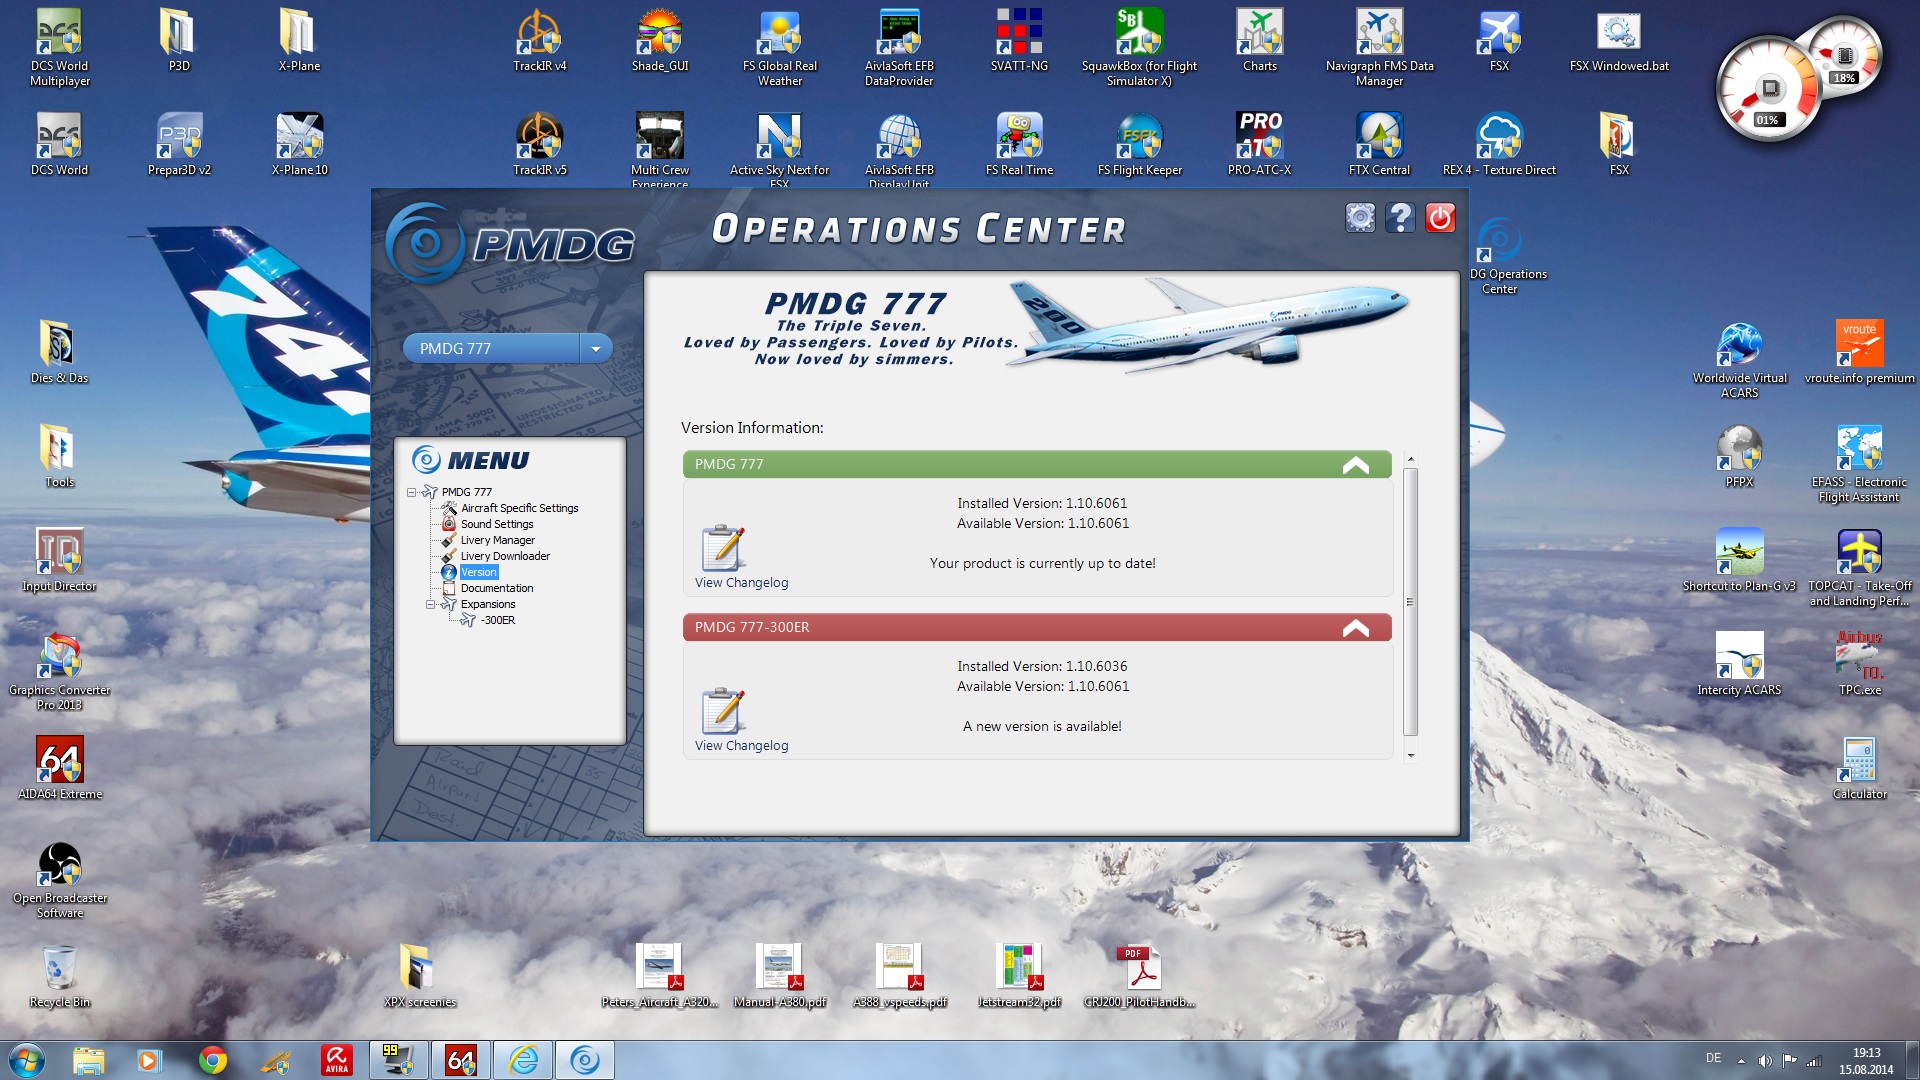Select the Prepar3D v2 desktop icon
This screenshot has height=1080, width=1920.
[x=180, y=144]
